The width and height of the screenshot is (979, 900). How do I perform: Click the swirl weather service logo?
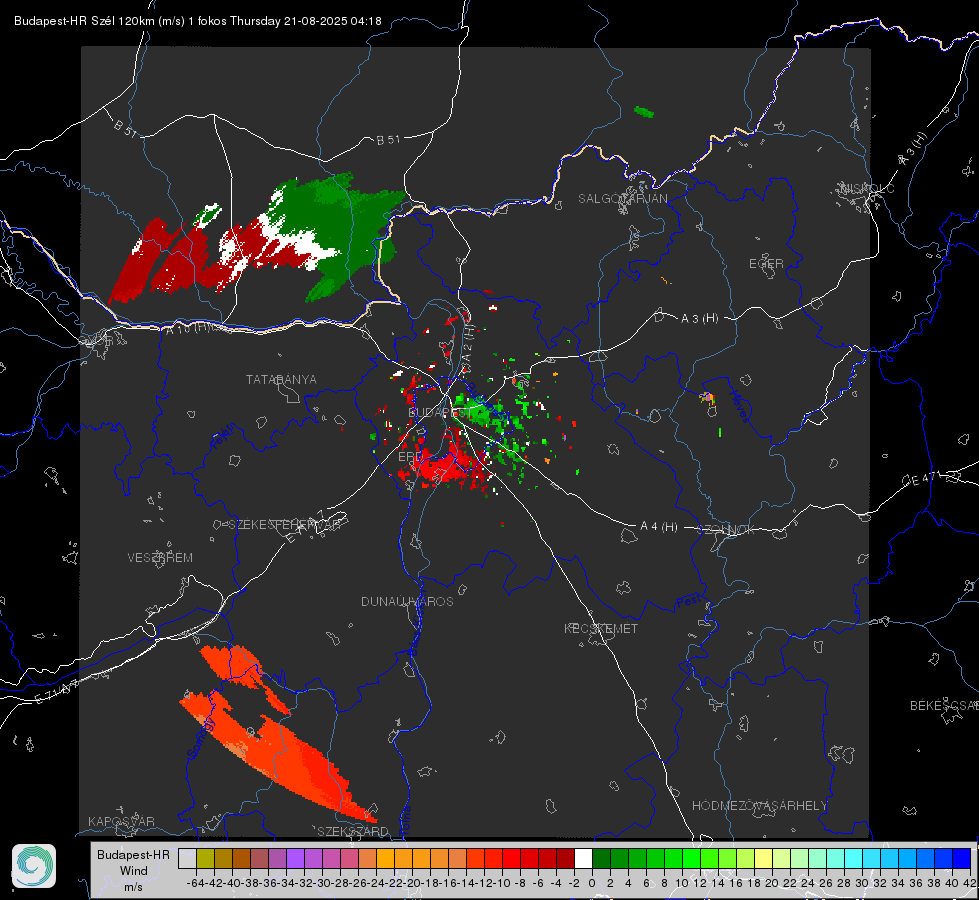(34, 866)
